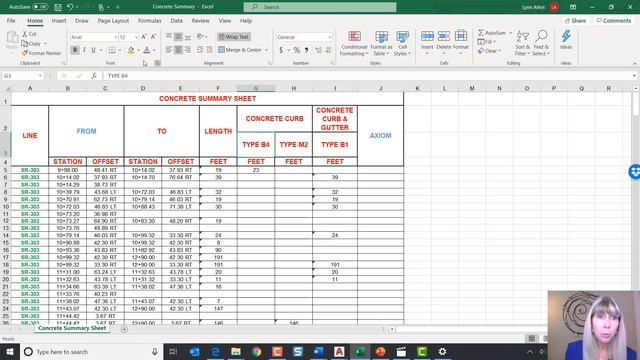Screen dimensions: 640x360
Task: Open Cell Styles gallery
Action: 402,43
